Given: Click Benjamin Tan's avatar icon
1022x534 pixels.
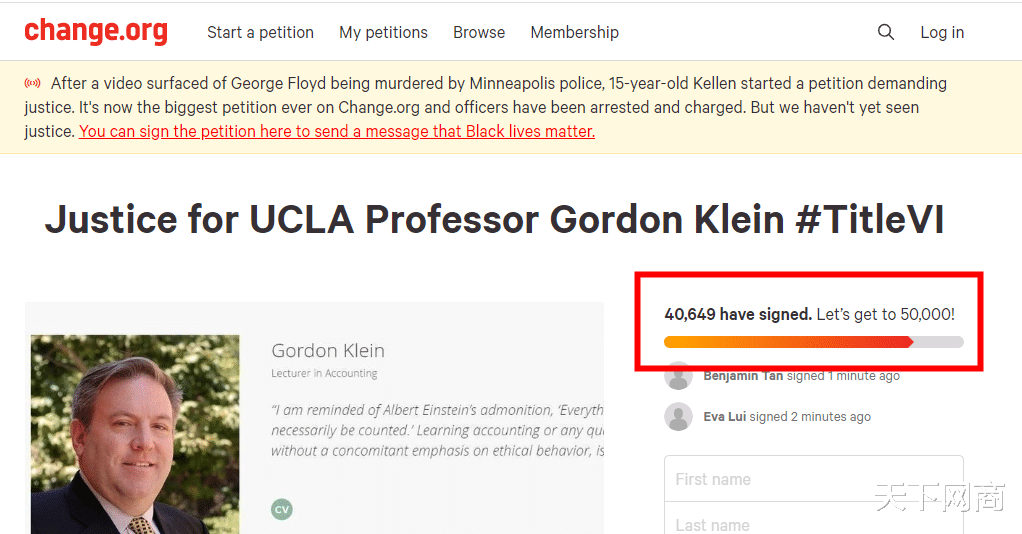Looking at the screenshot, I should coord(679,376).
